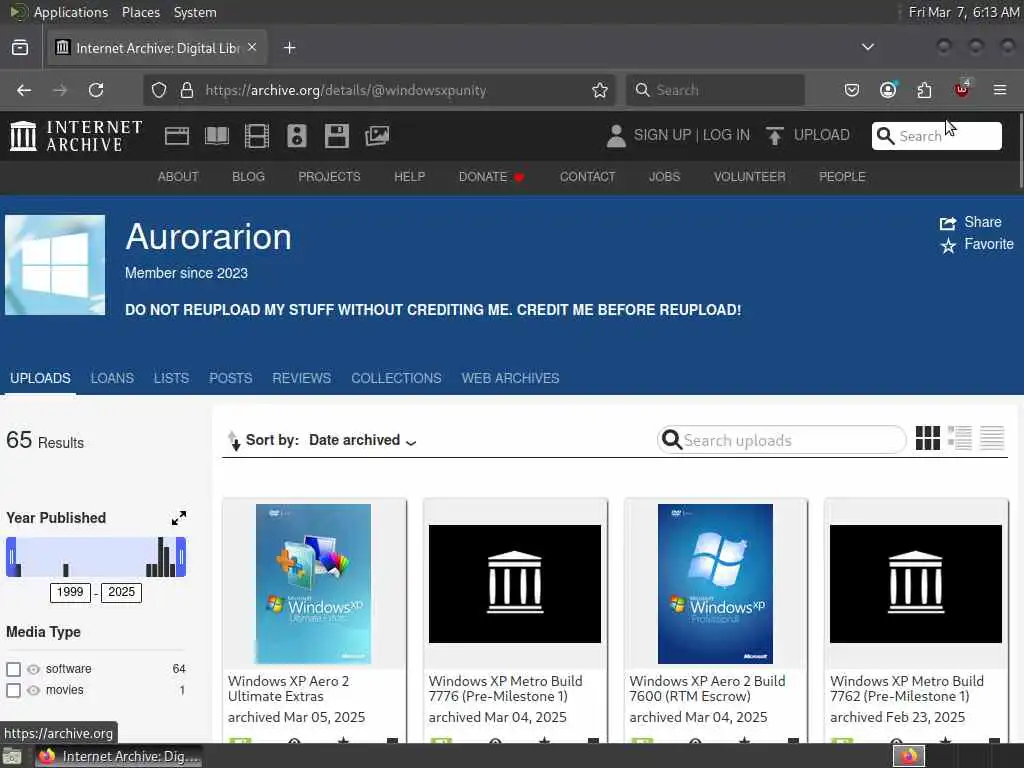
Task: Toggle sort direction arrows
Action: [233, 441]
